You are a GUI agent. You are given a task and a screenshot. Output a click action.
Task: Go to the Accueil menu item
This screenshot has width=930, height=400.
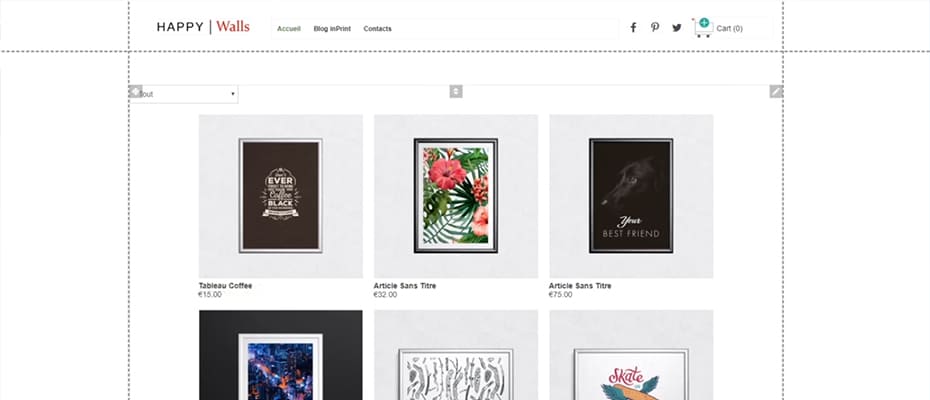289,28
